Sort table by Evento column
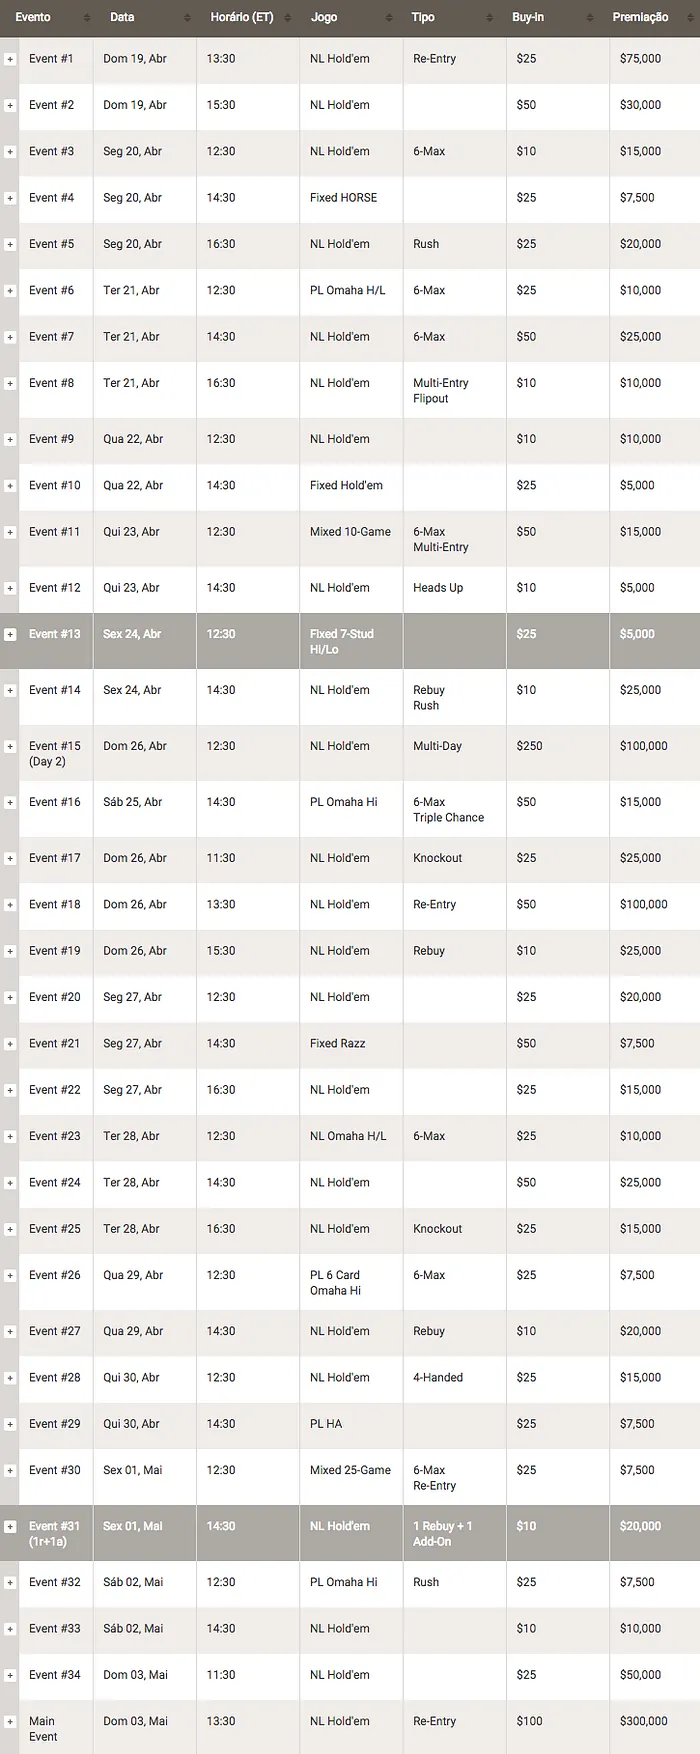Viewport: 700px width, 1754px height. [45, 17]
